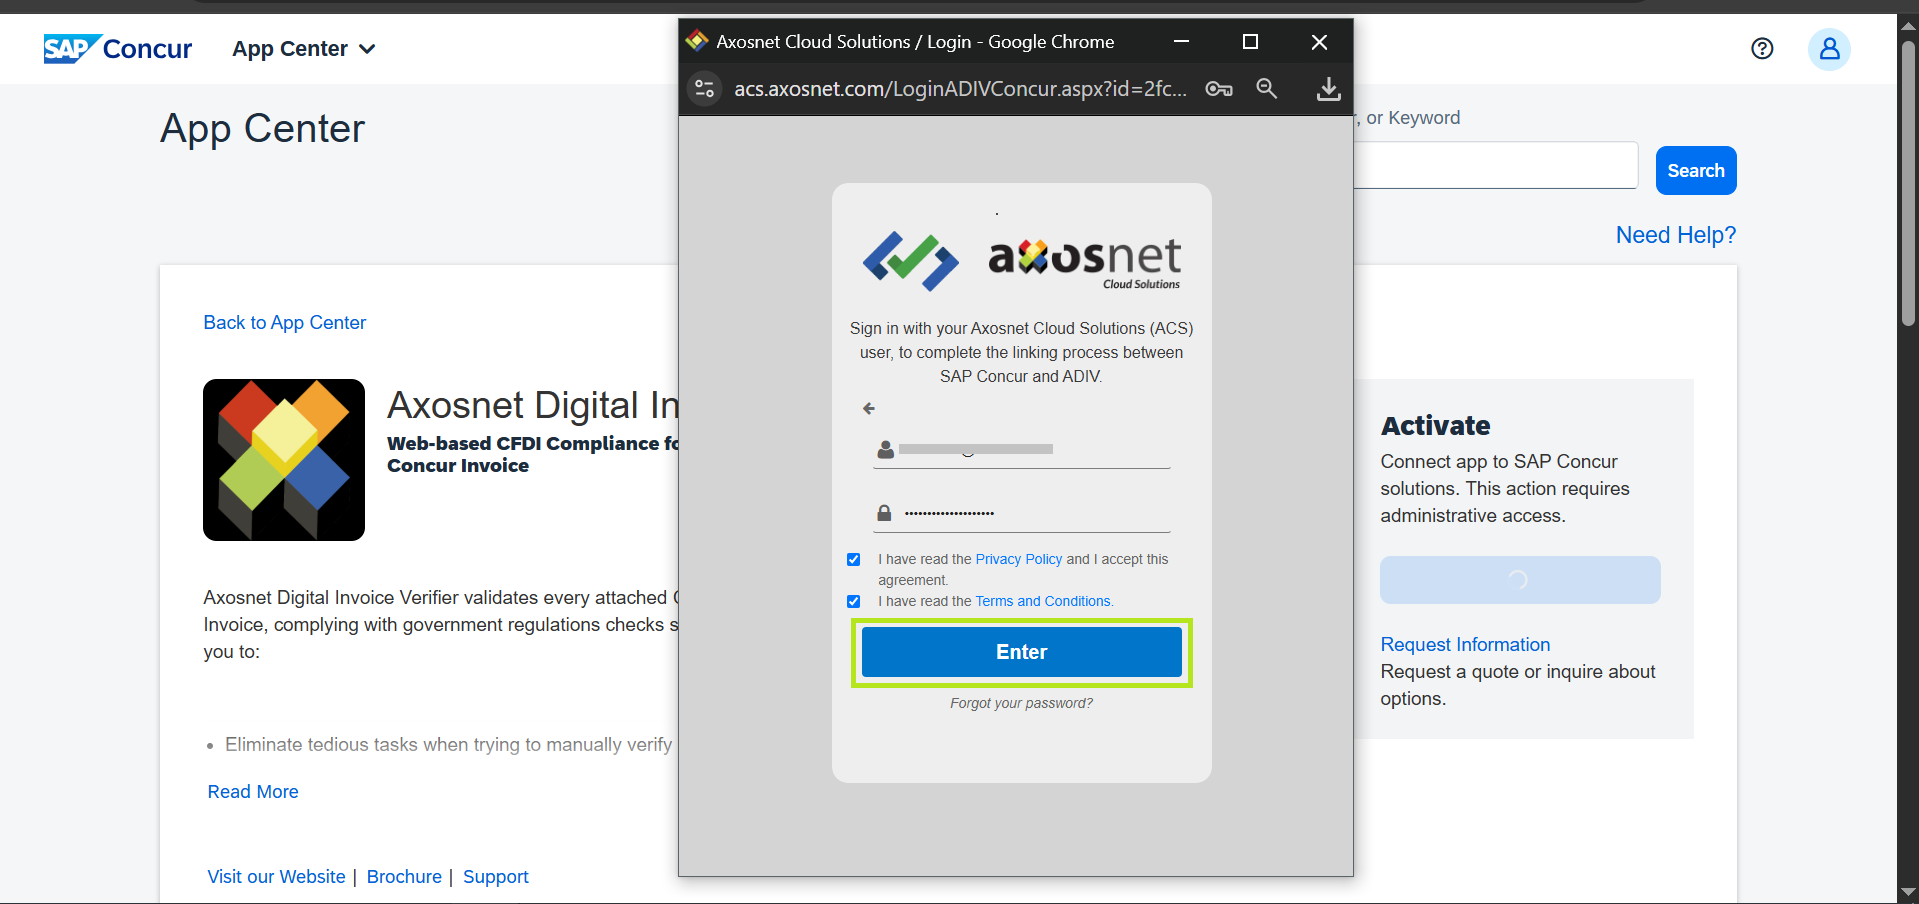The width and height of the screenshot is (1919, 904).
Task: Click the Search button
Action: coord(1695,171)
